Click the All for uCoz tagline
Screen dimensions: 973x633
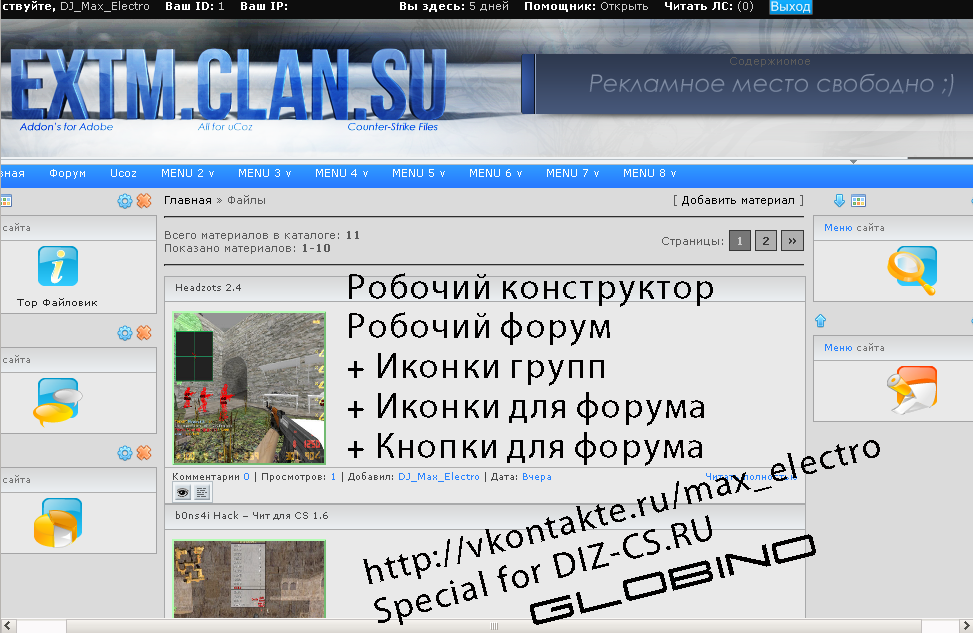pos(225,127)
